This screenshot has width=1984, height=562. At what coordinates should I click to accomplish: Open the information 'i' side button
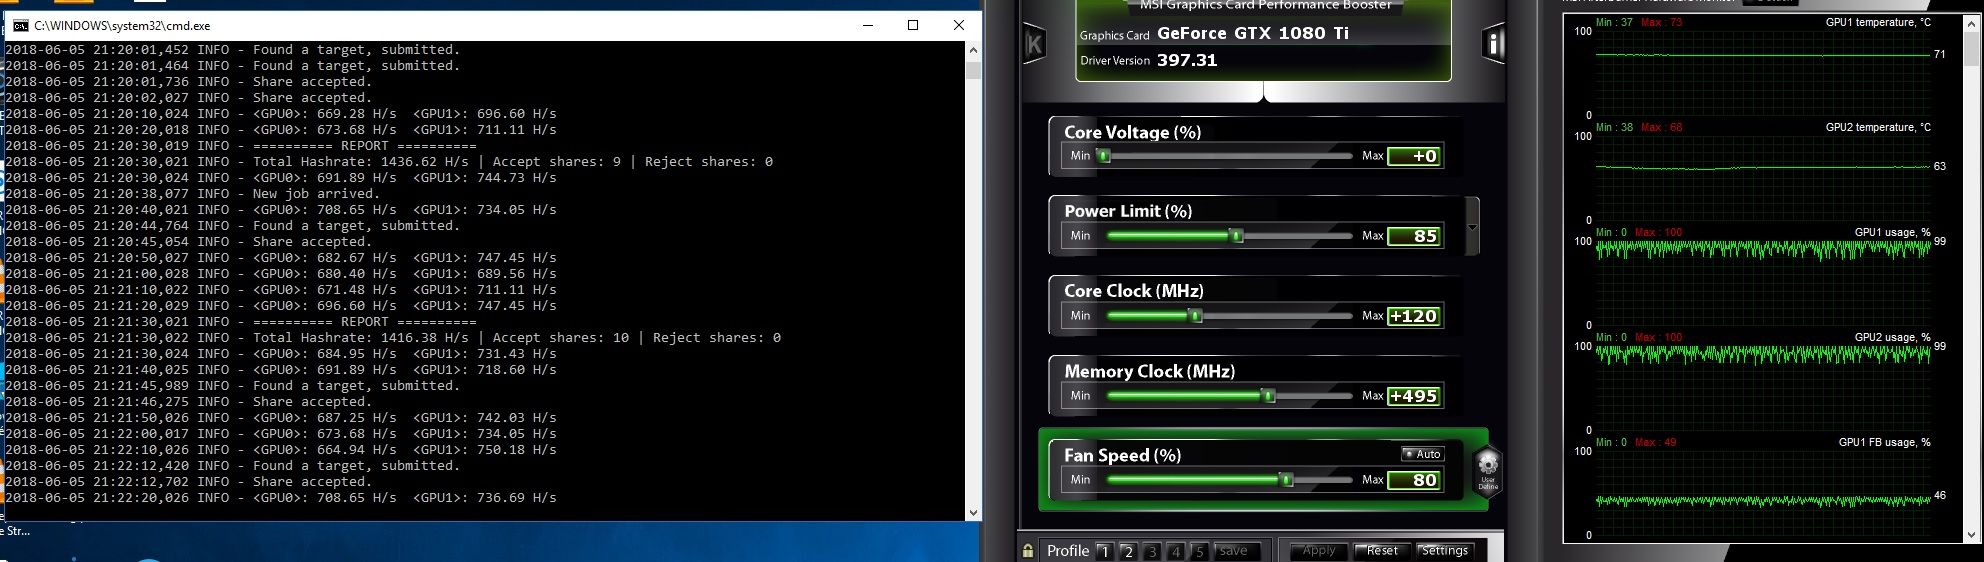(x=1493, y=44)
